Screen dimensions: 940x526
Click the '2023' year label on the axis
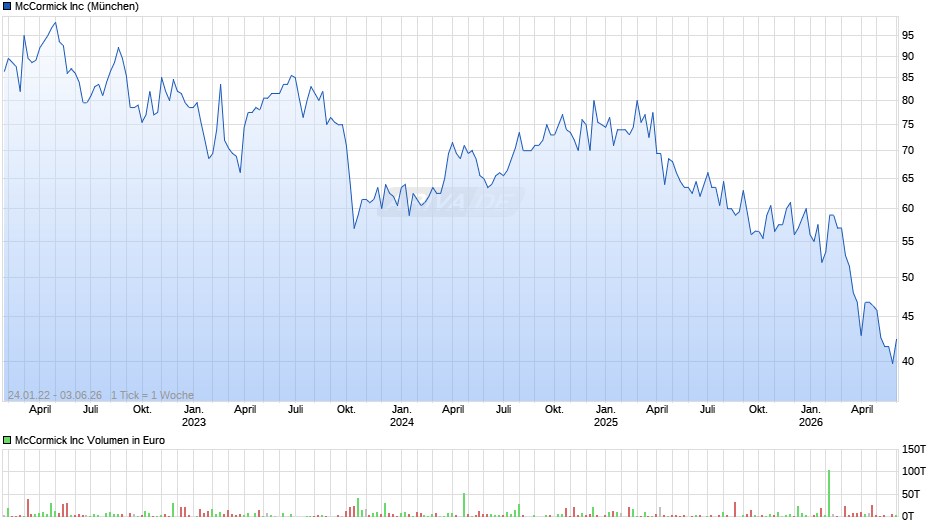194,422
